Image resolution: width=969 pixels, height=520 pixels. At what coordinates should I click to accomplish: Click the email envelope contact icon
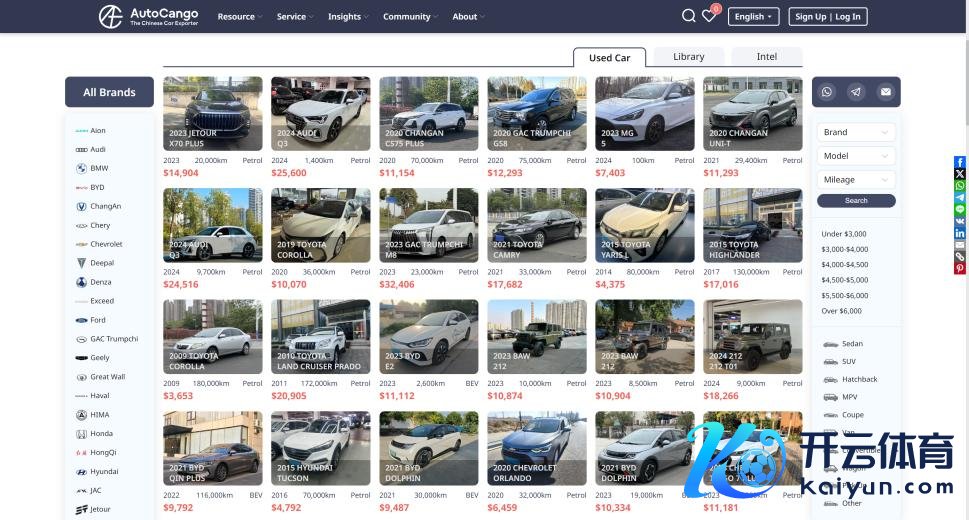(x=885, y=92)
